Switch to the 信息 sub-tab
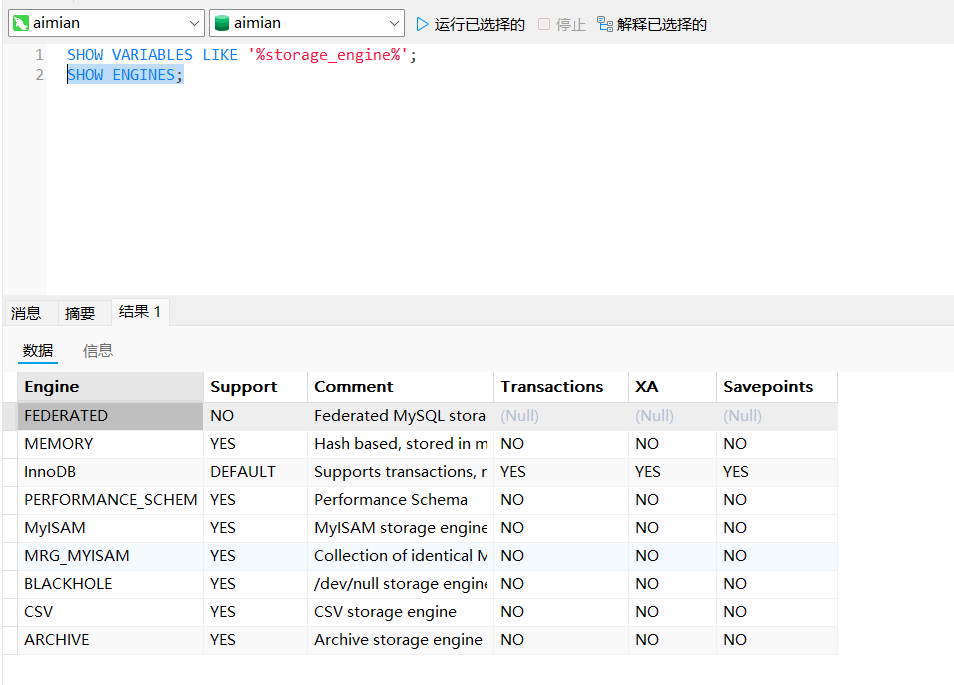Viewport: 954px width, 685px height. 98,351
